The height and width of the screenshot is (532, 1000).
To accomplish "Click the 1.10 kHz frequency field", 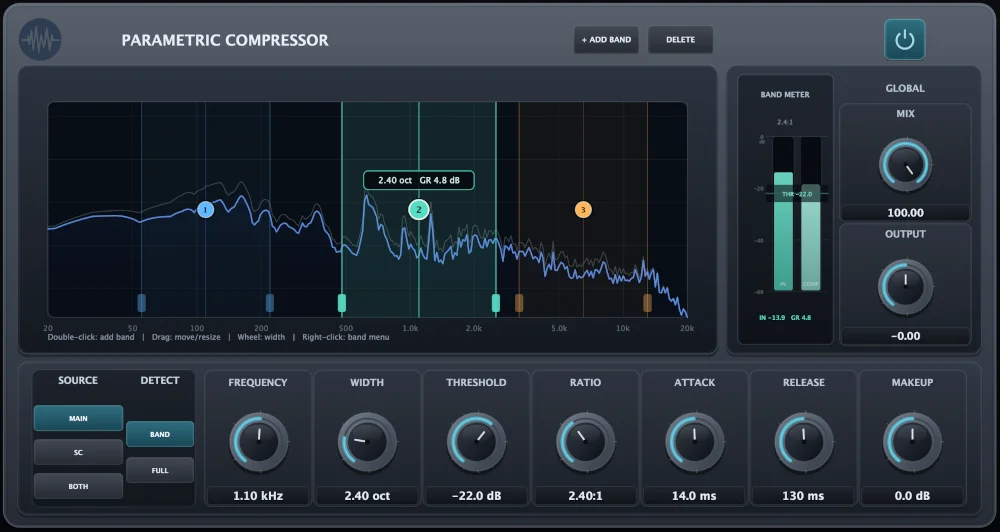I will click(x=258, y=496).
